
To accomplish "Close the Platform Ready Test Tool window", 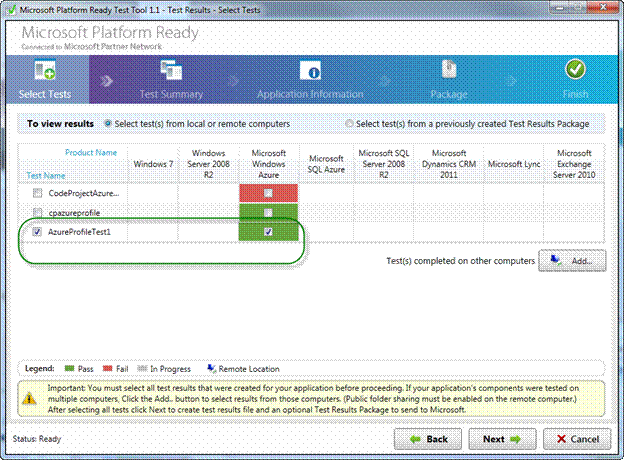I will [603, 7].
